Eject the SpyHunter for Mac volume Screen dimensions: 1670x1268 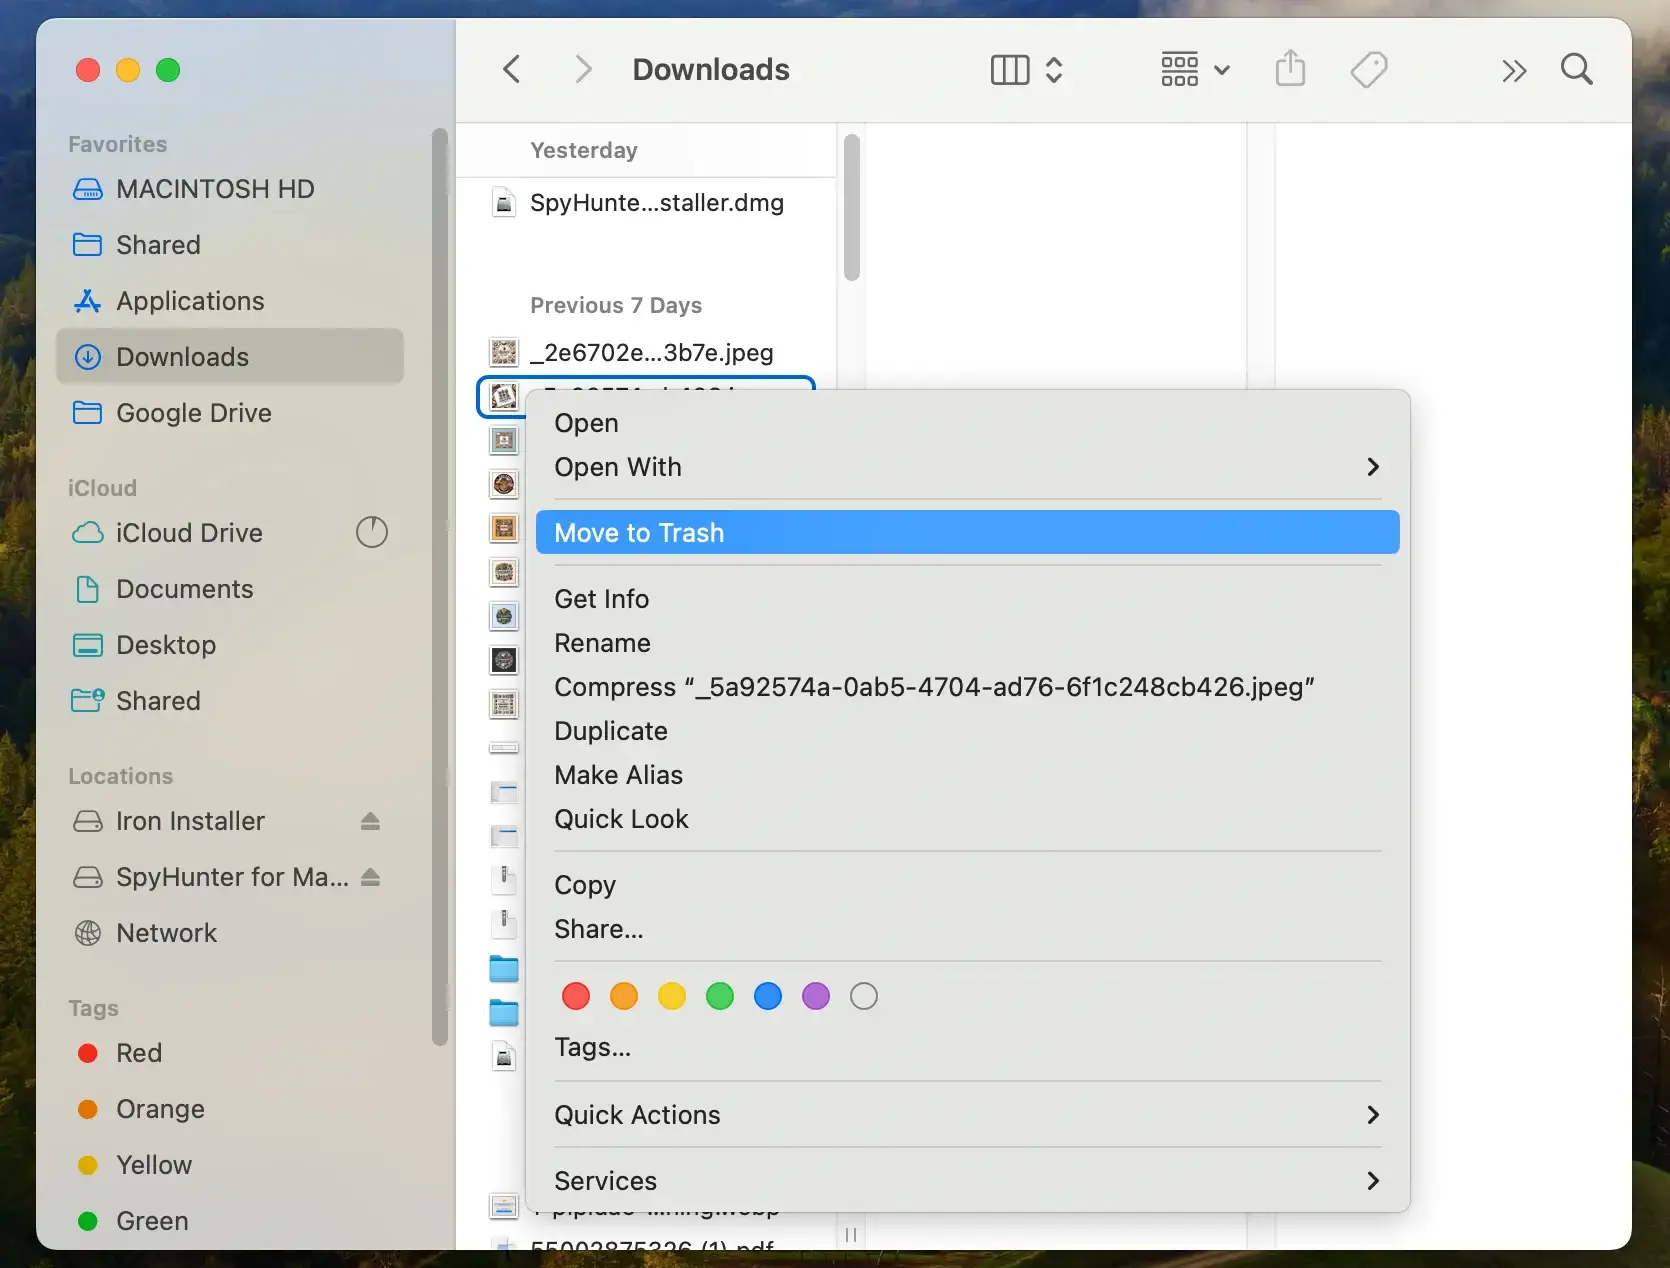click(370, 877)
